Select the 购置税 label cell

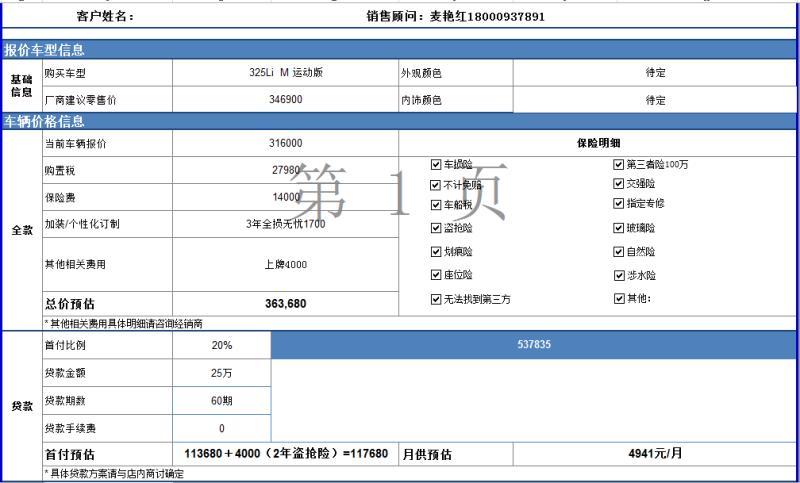pos(108,170)
